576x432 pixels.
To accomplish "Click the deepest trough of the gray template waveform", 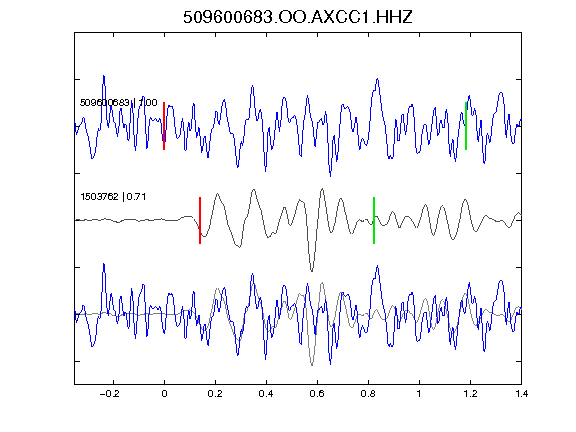I will click(312, 269).
